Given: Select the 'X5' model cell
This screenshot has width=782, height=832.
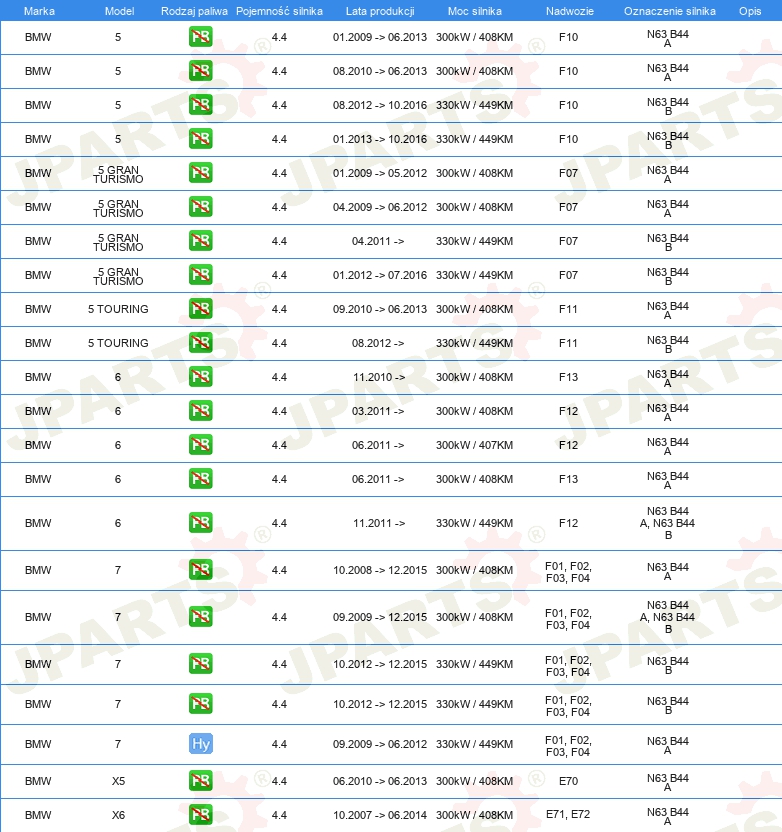Looking at the screenshot, I should pos(118,781).
